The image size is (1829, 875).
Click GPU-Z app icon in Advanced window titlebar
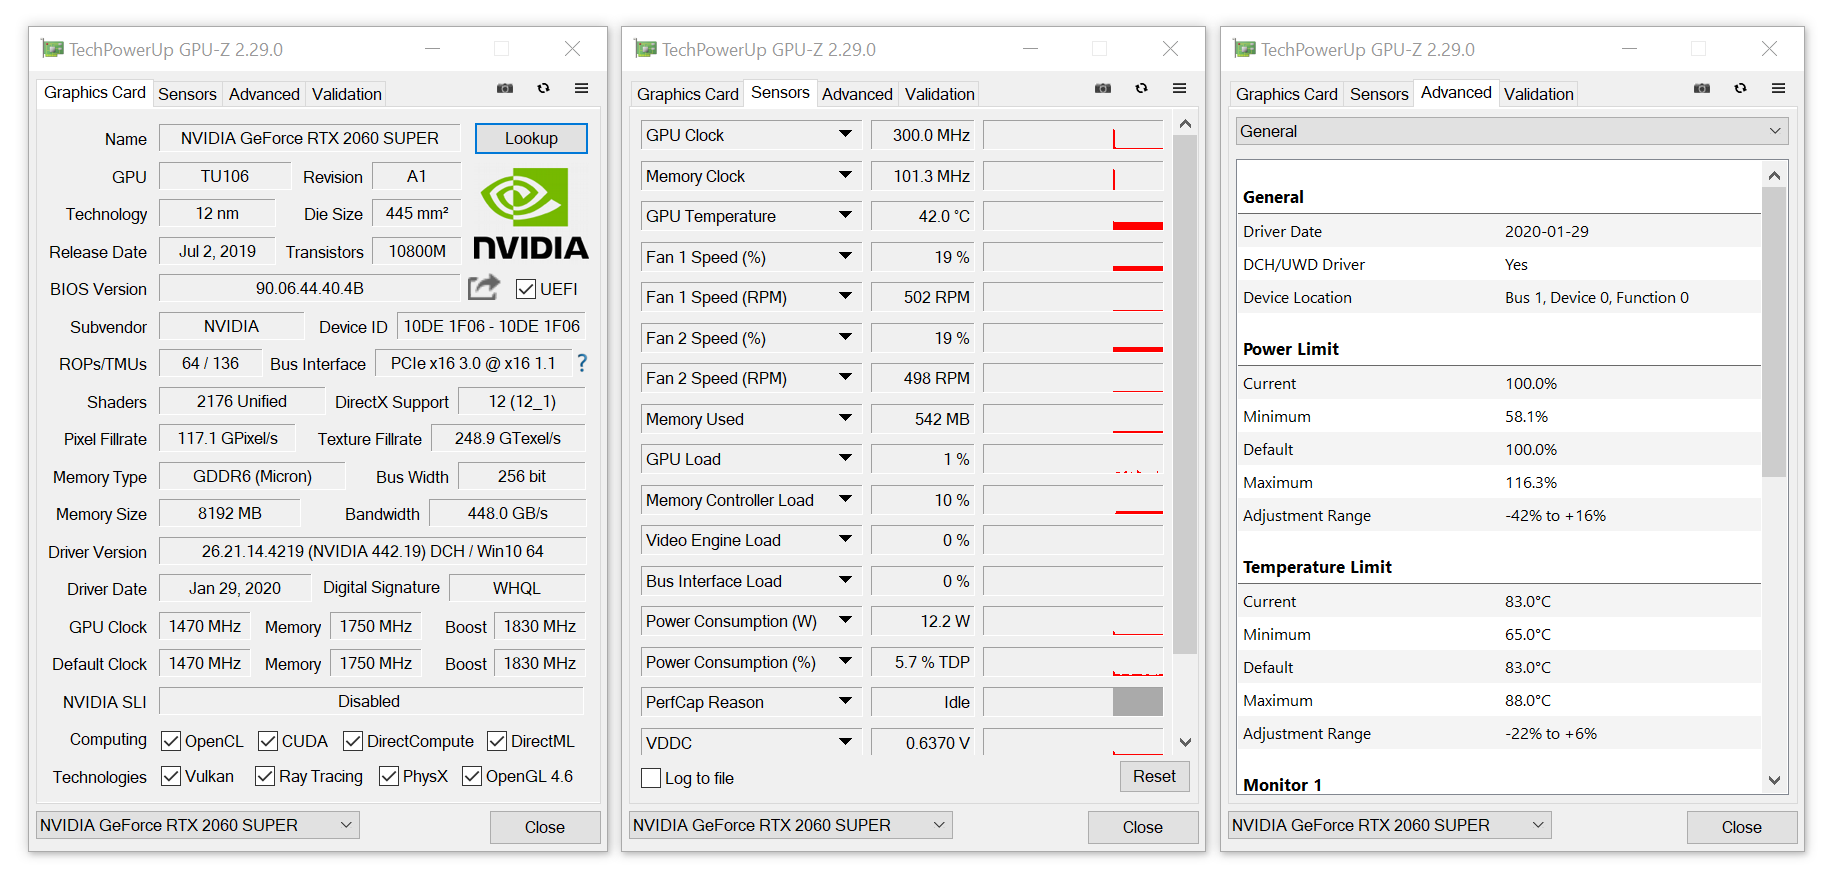point(1245,49)
